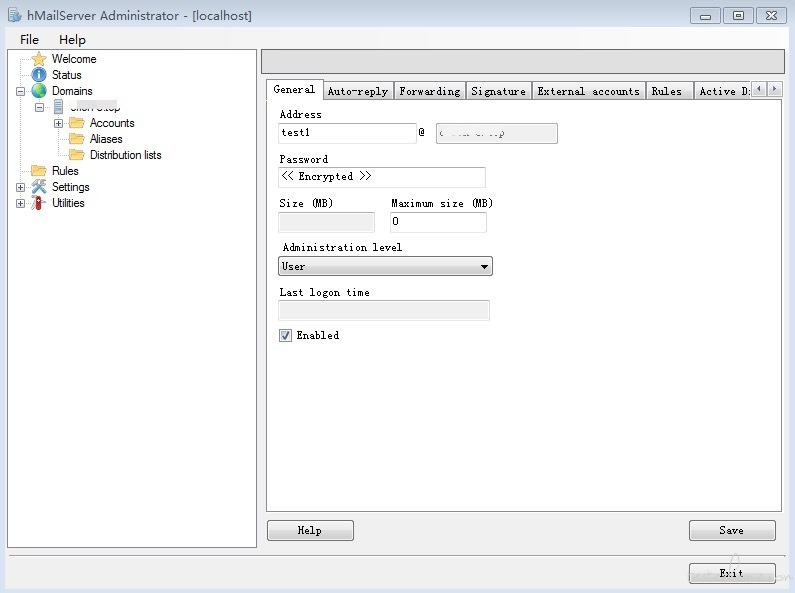Click the Rules folder icon in the tree
This screenshot has width=795, height=593.
[x=39, y=171]
